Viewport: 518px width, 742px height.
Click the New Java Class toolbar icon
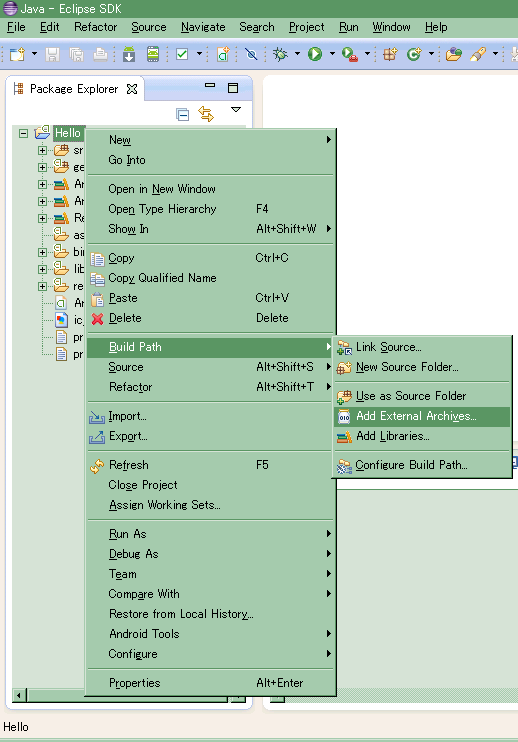click(414, 54)
